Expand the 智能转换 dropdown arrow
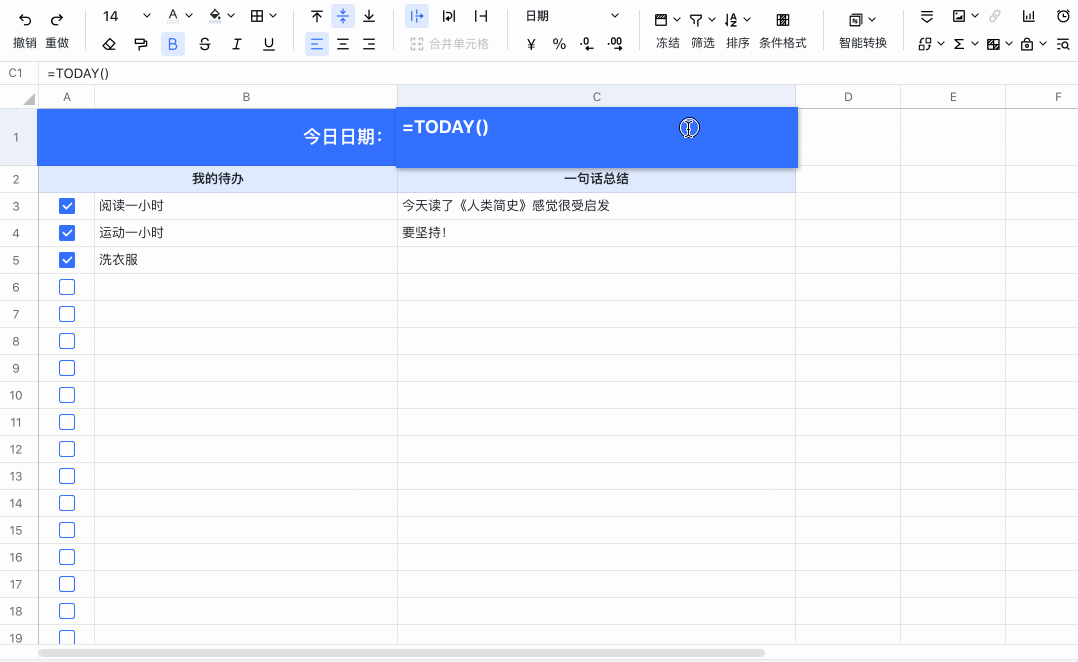The height and width of the screenshot is (662, 1078). (872, 20)
